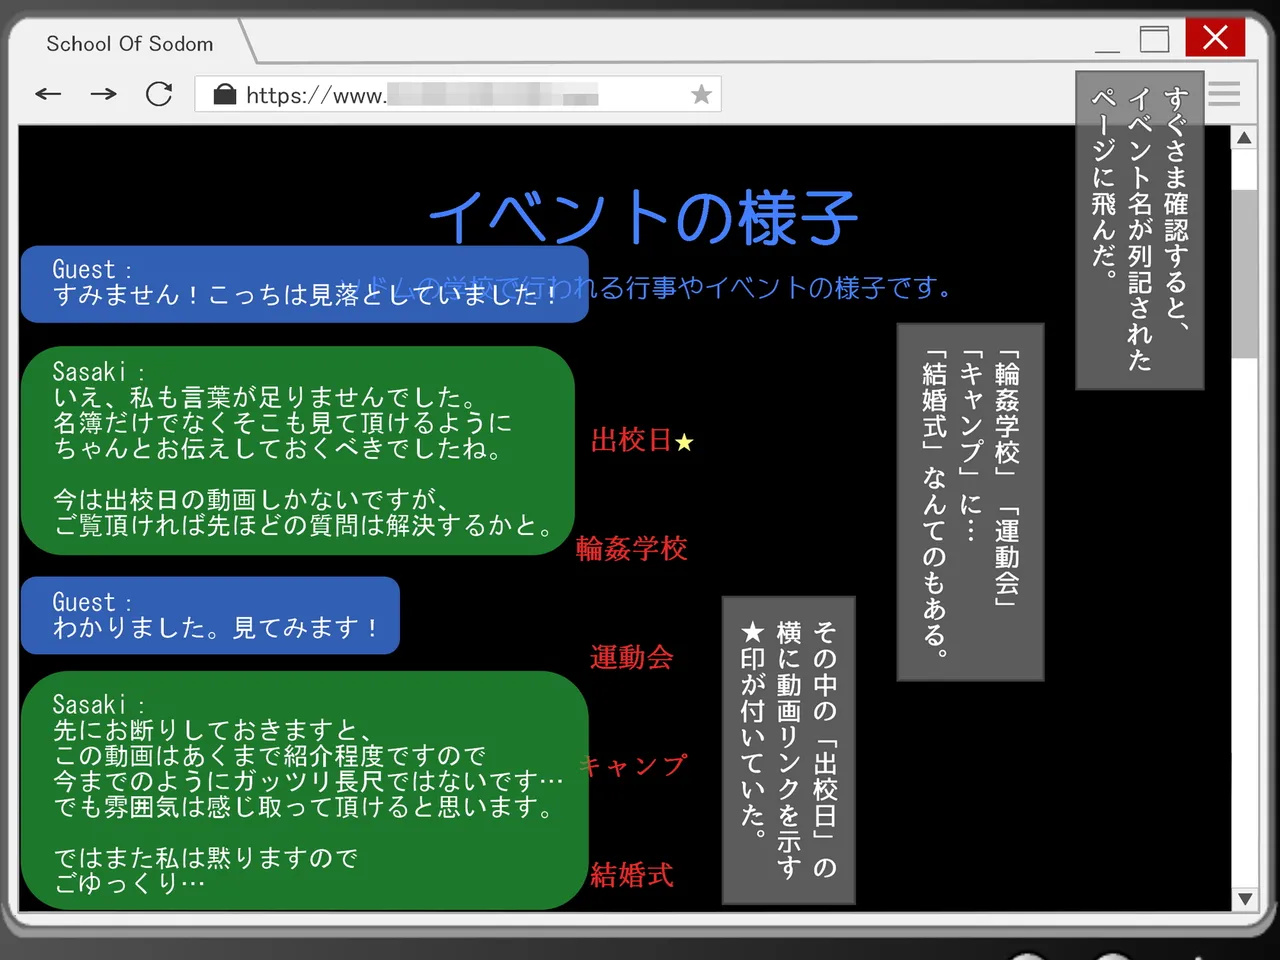Click the forward navigation arrow
This screenshot has height=960, width=1280.
[x=103, y=93]
